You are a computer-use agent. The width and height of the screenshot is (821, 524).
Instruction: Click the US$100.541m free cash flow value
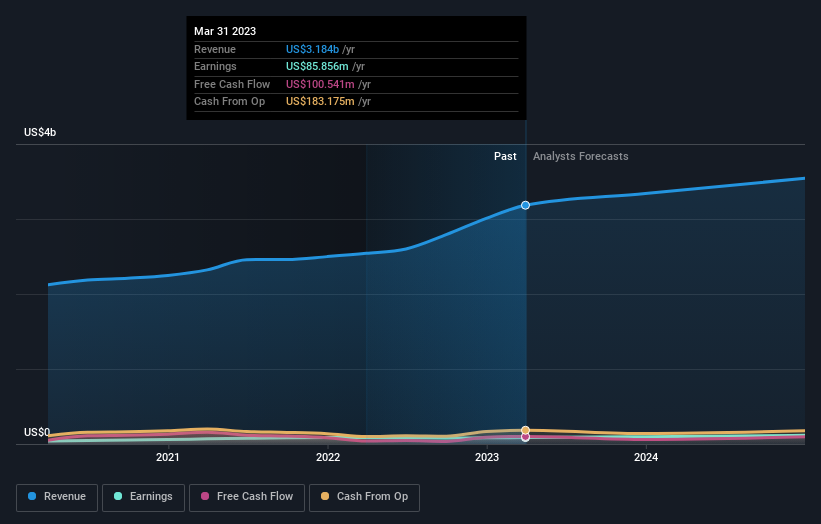(320, 84)
